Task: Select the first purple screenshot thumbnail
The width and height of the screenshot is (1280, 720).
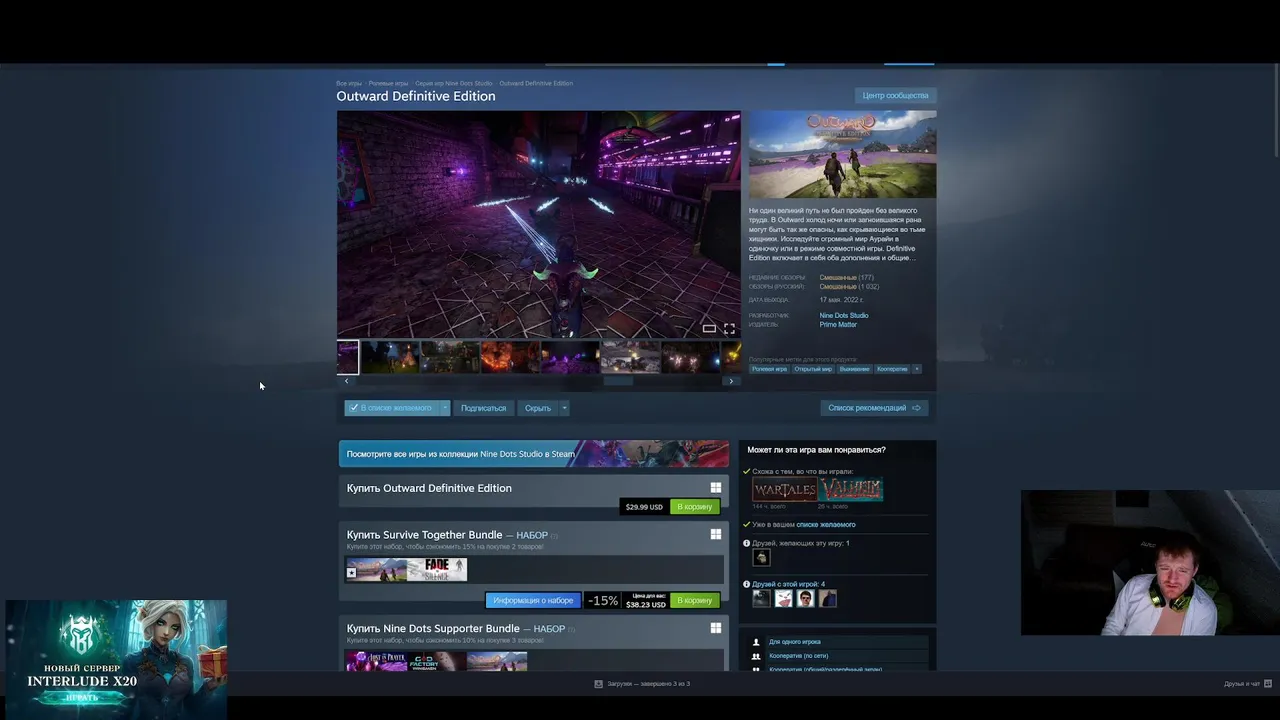Action: coord(347,357)
